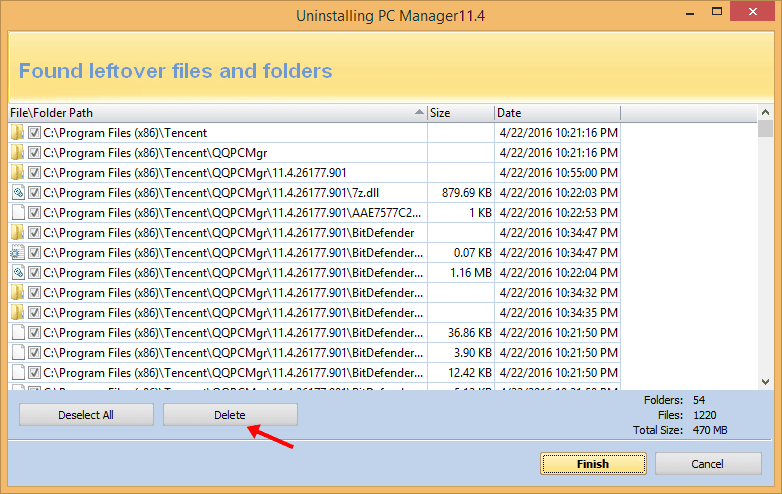Select the date 4/22/2016 10:22:53 PM

pyautogui.click(x=559, y=213)
